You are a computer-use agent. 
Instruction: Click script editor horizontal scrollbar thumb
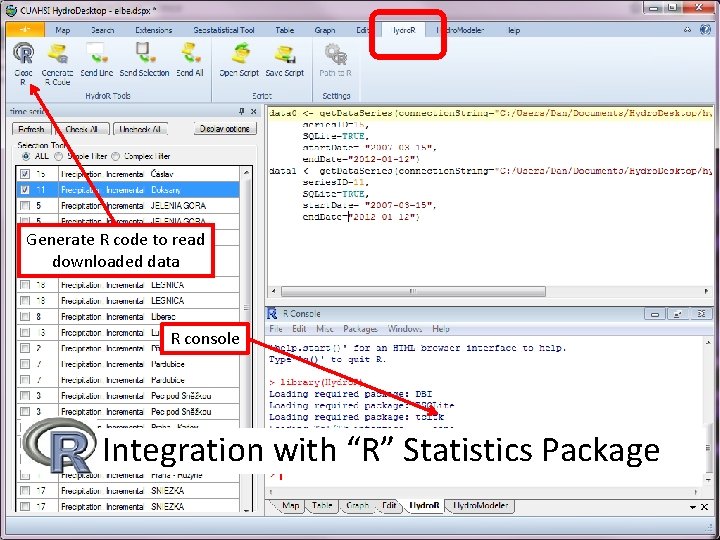coord(413,291)
